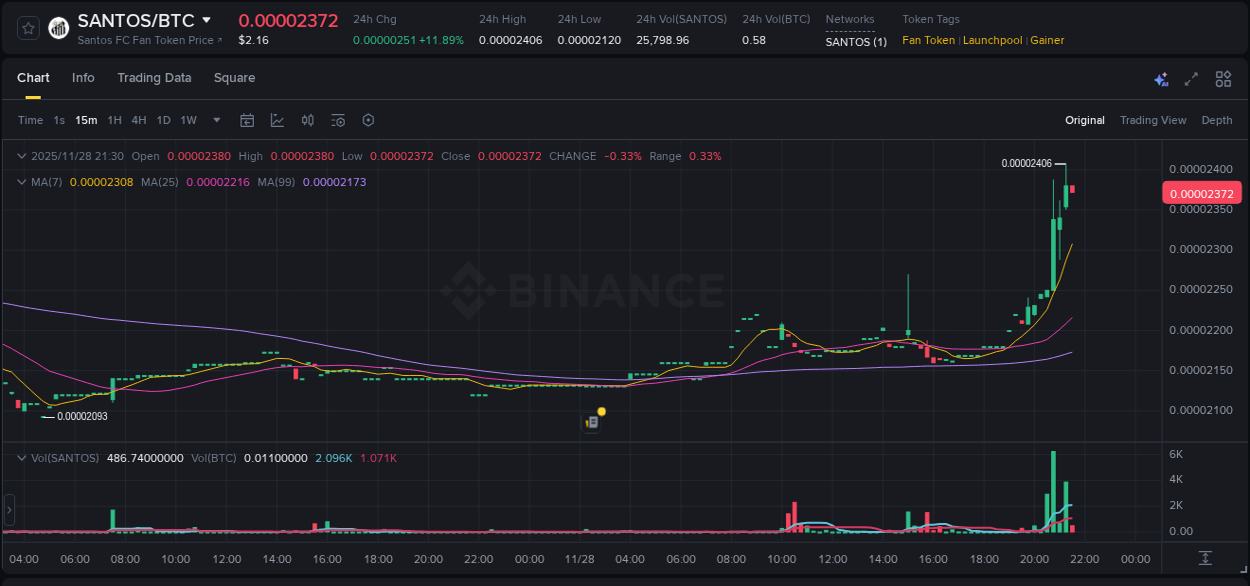This screenshot has width=1250, height=586.
Task: Open the TradingView chart mode
Action: coord(1153,120)
